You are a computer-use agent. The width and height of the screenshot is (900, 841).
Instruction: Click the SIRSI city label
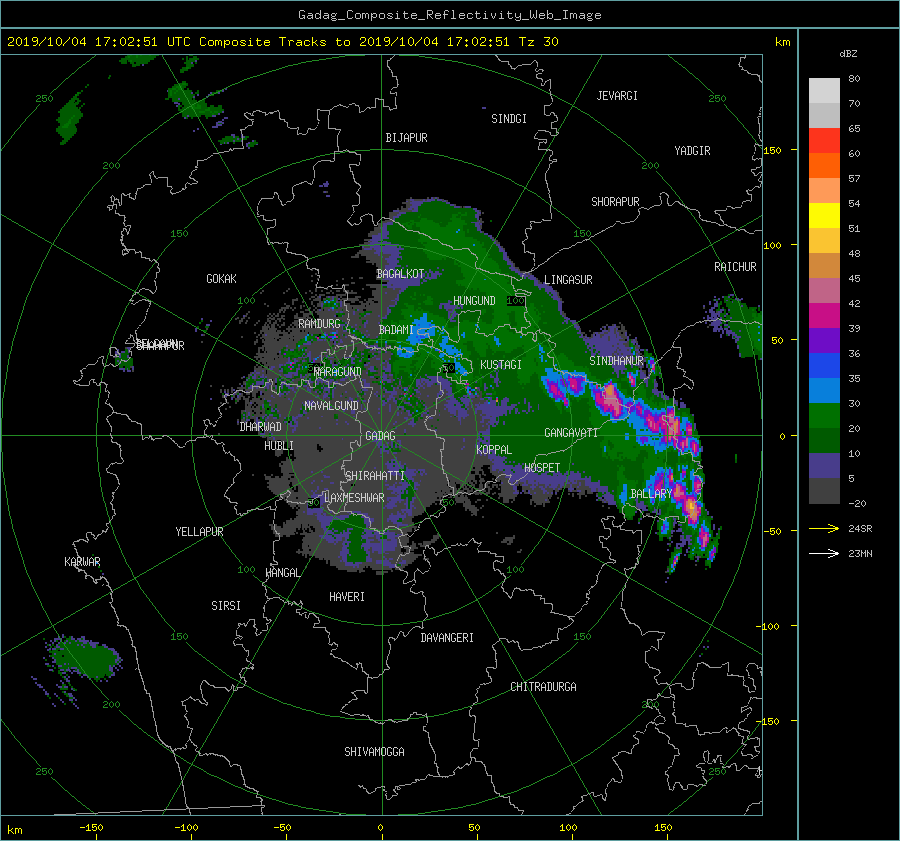(226, 606)
